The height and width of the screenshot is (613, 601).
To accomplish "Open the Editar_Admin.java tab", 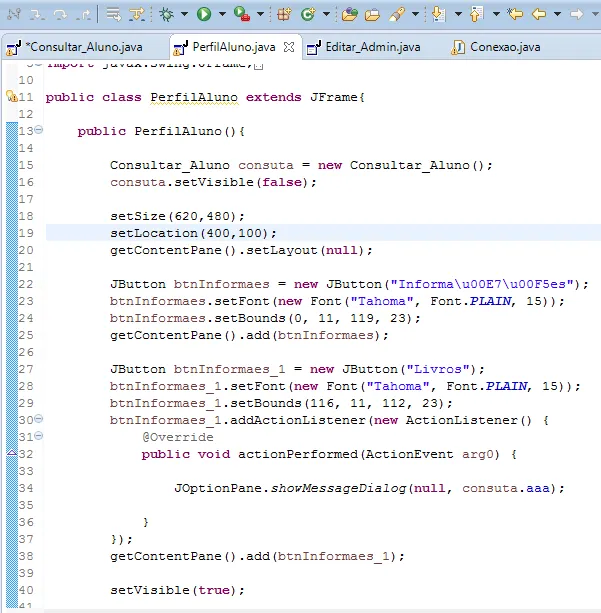I will [x=373, y=47].
